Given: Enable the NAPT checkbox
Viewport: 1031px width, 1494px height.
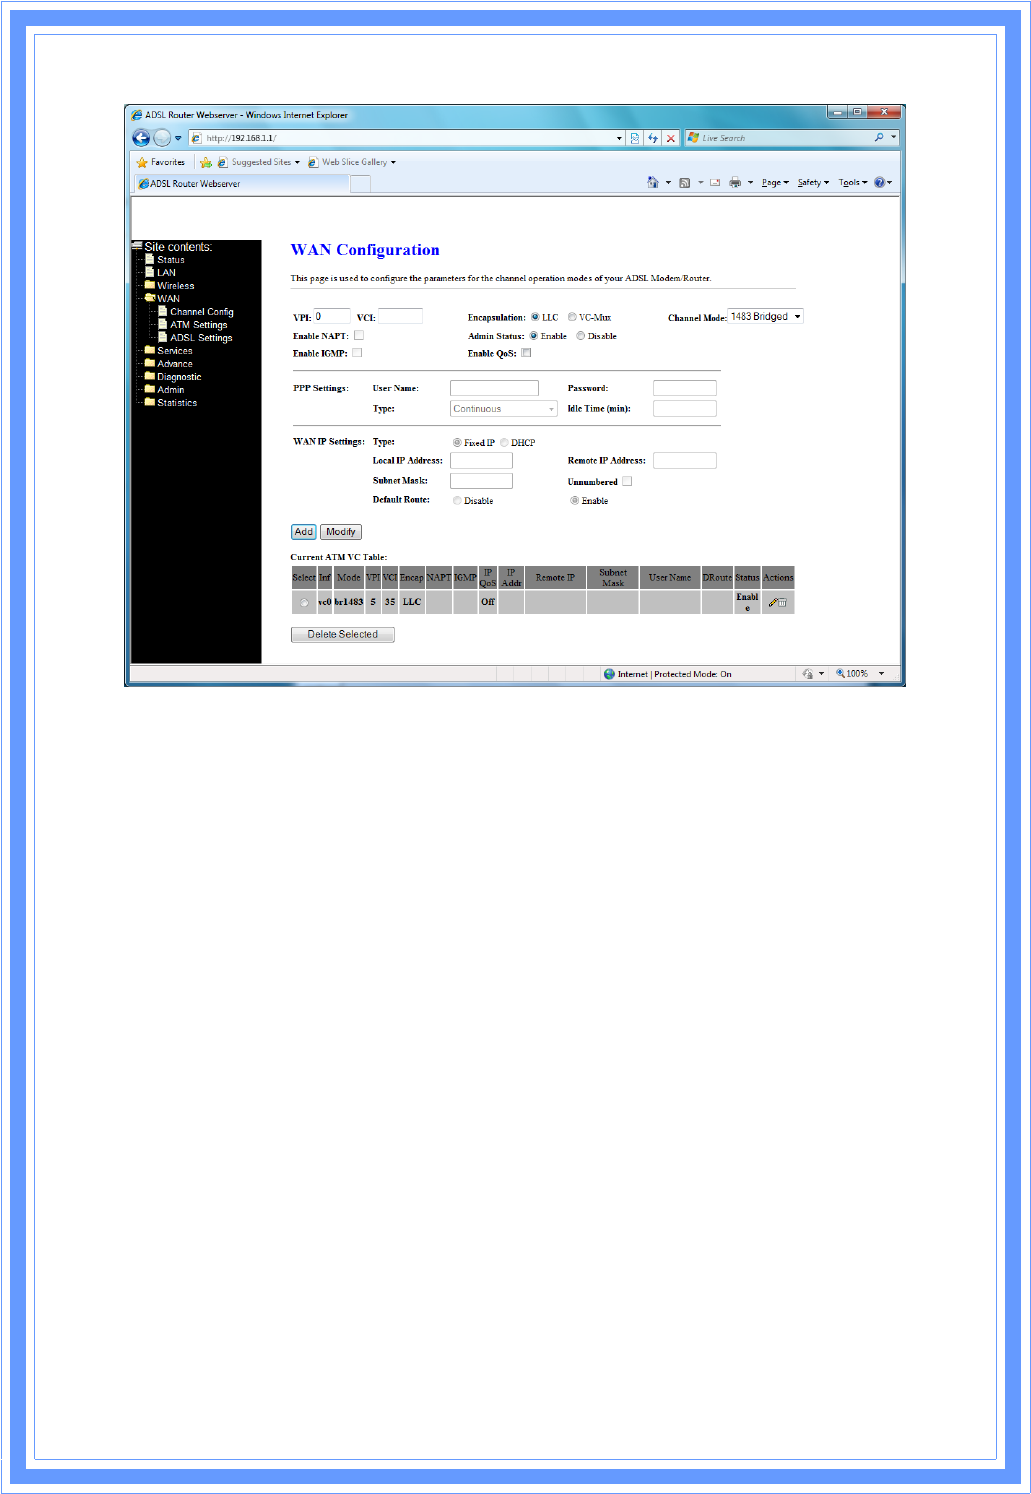Looking at the screenshot, I should point(359,336).
